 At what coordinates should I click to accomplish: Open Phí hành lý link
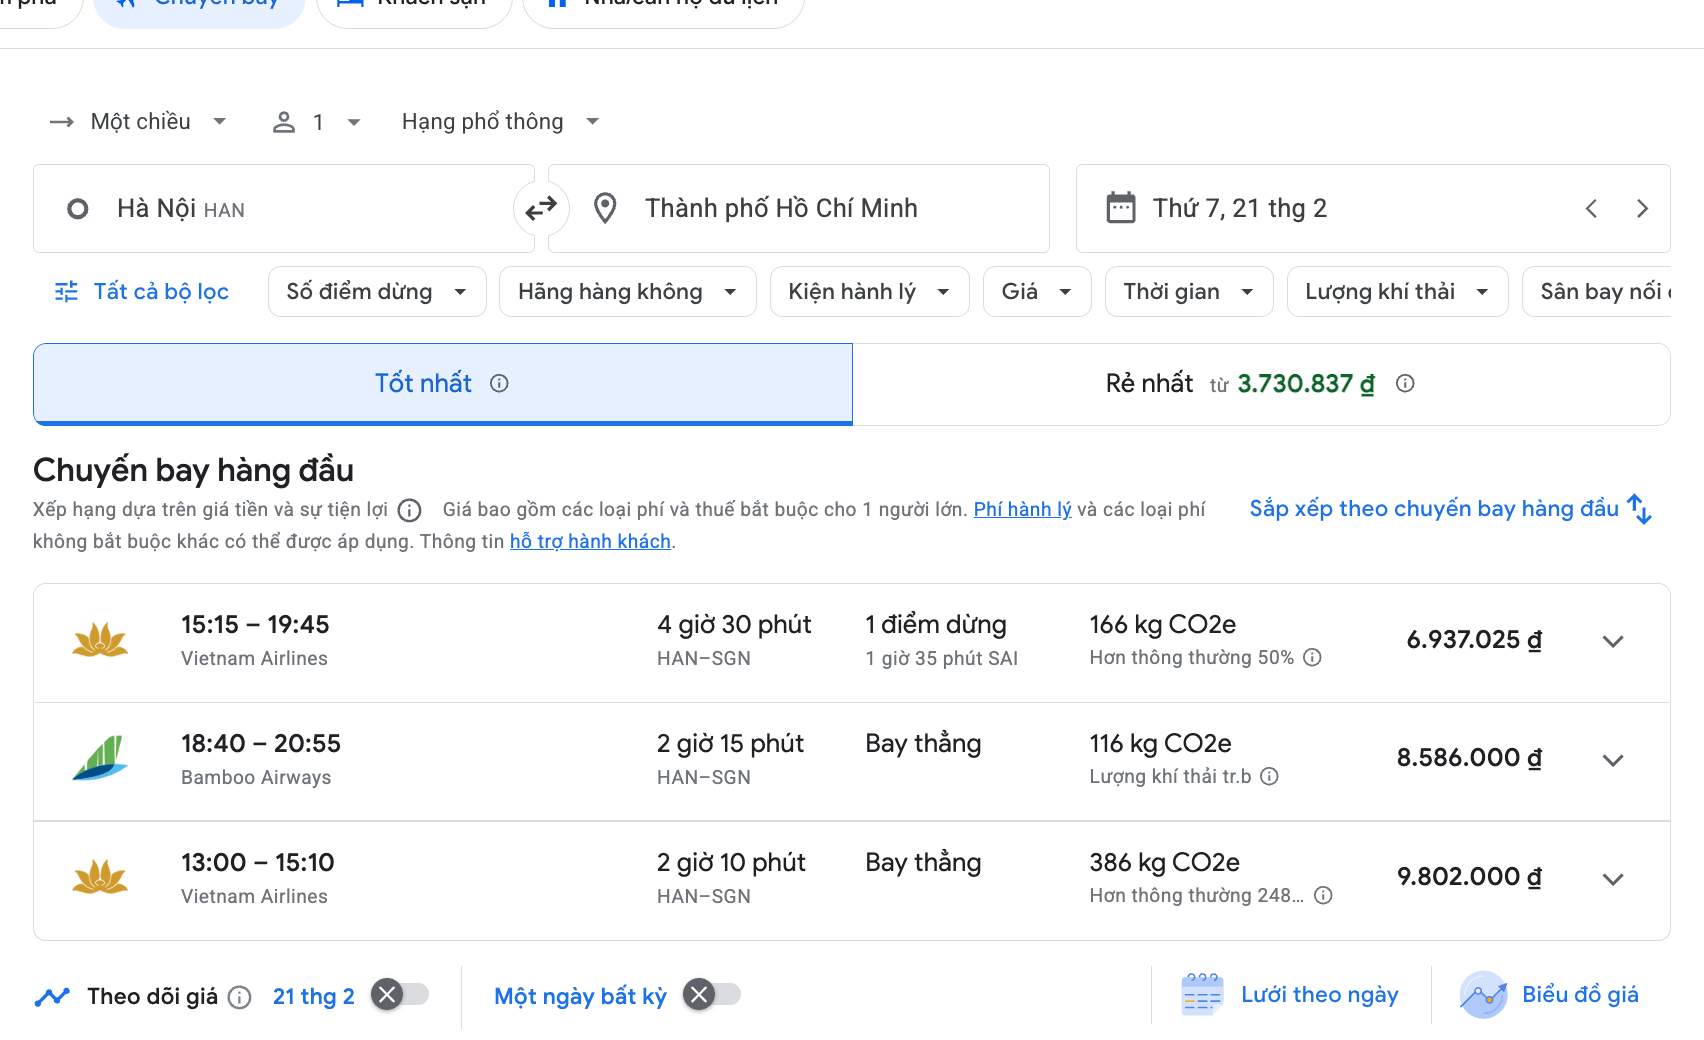(x=1022, y=509)
